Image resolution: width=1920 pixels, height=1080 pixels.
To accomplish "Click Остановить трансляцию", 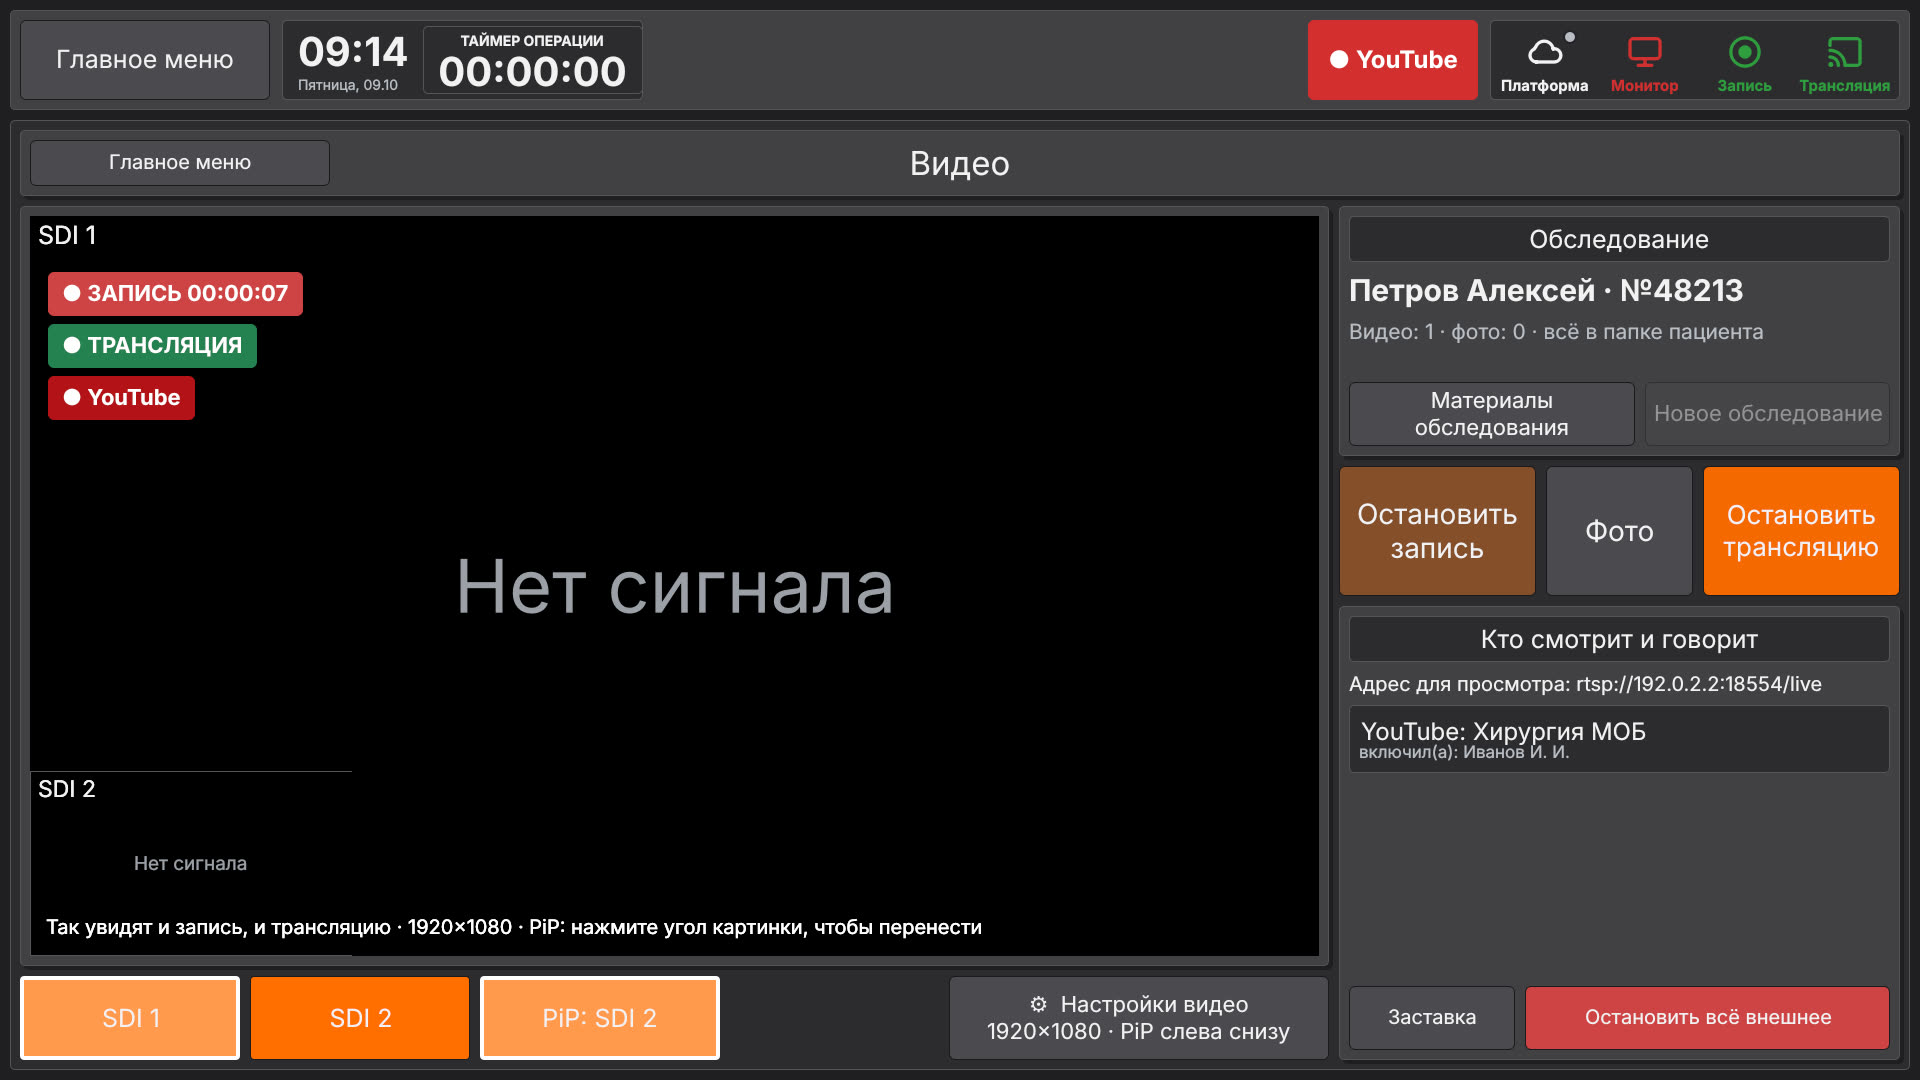I will point(1800,531).
